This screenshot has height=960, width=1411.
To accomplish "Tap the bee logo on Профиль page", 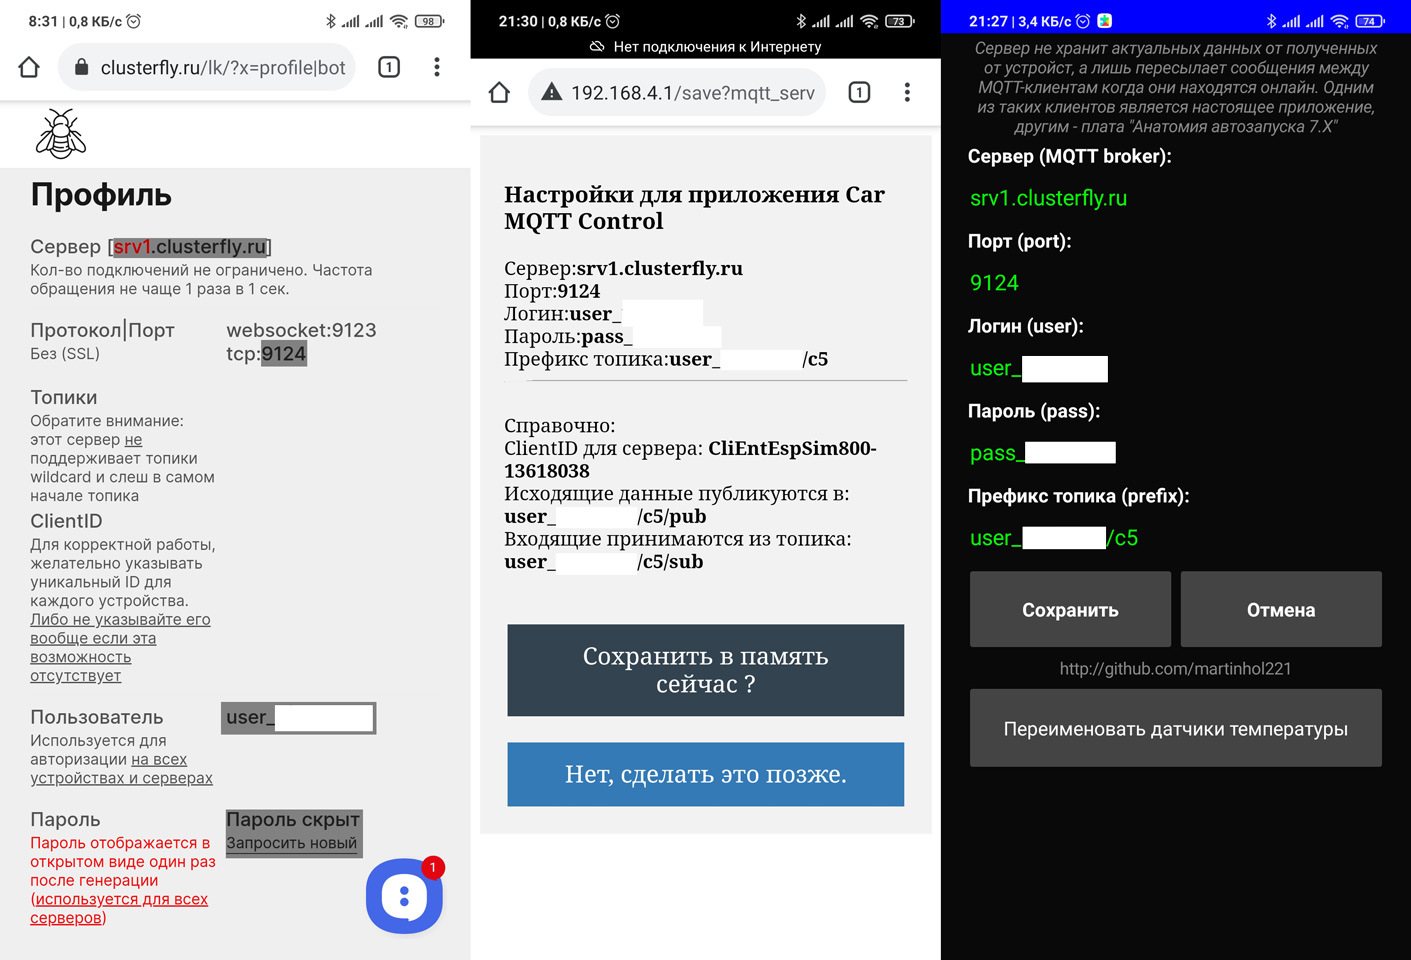I will coord(61,134).
